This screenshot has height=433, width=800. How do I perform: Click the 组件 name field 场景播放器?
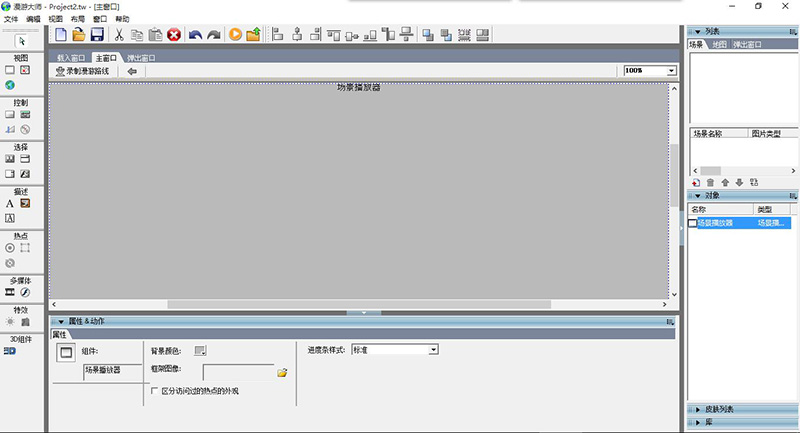[x=112, y=371]
